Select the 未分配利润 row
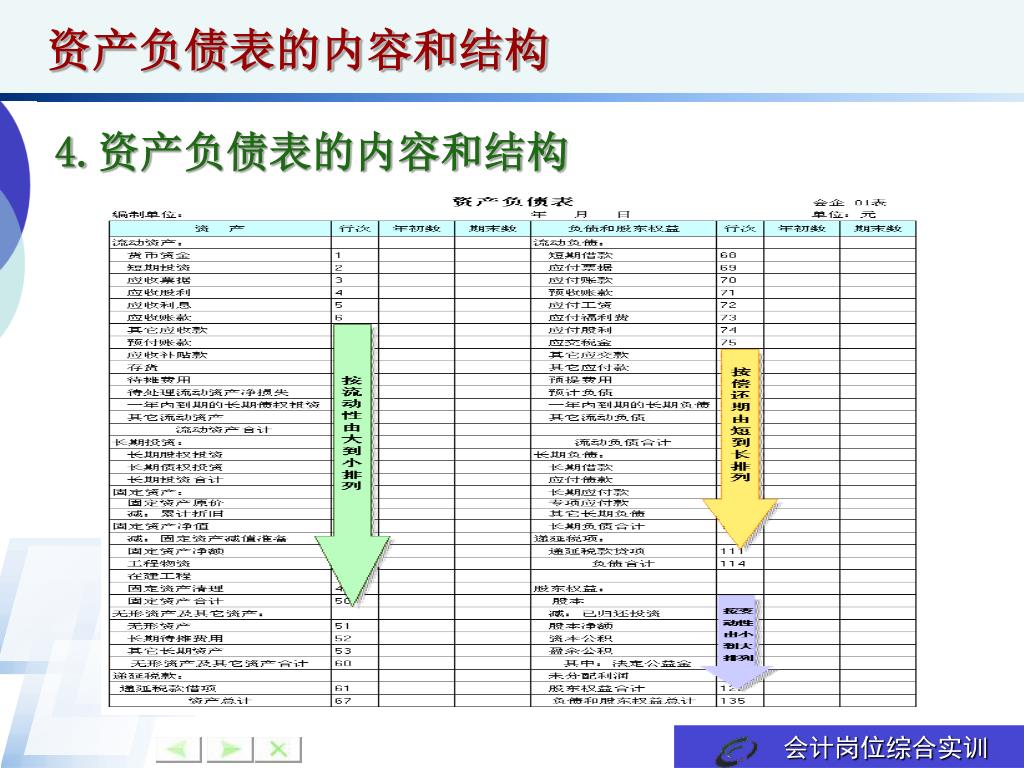This screenshot has width=1024, height=768. click(x=588, y=675)
